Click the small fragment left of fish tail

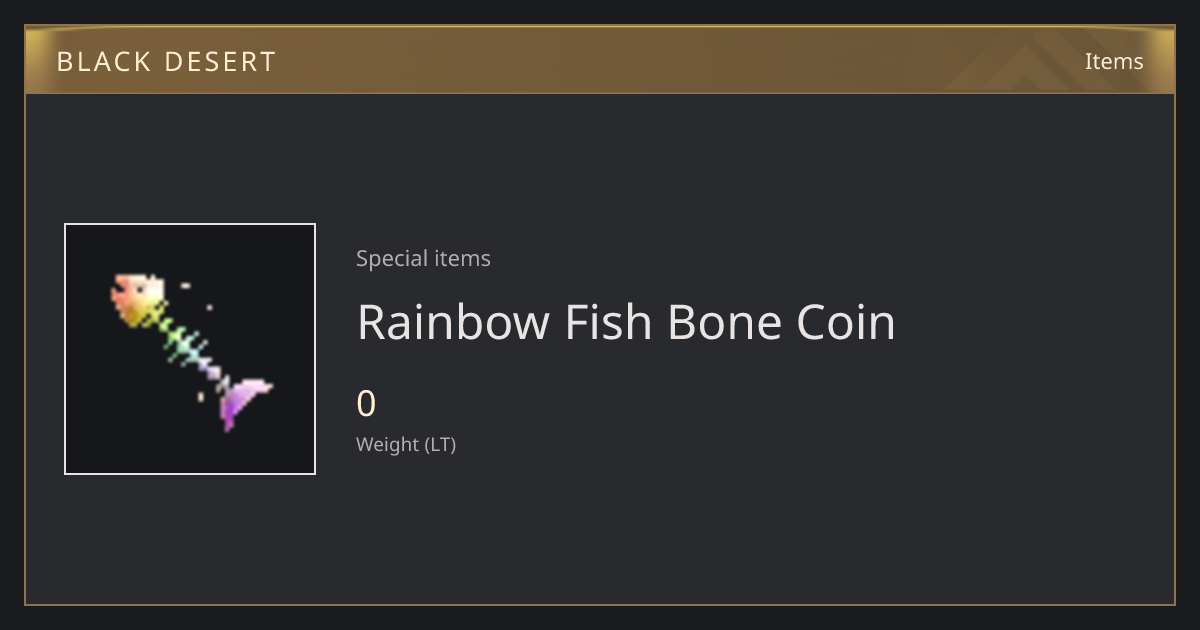pos(201,397)
